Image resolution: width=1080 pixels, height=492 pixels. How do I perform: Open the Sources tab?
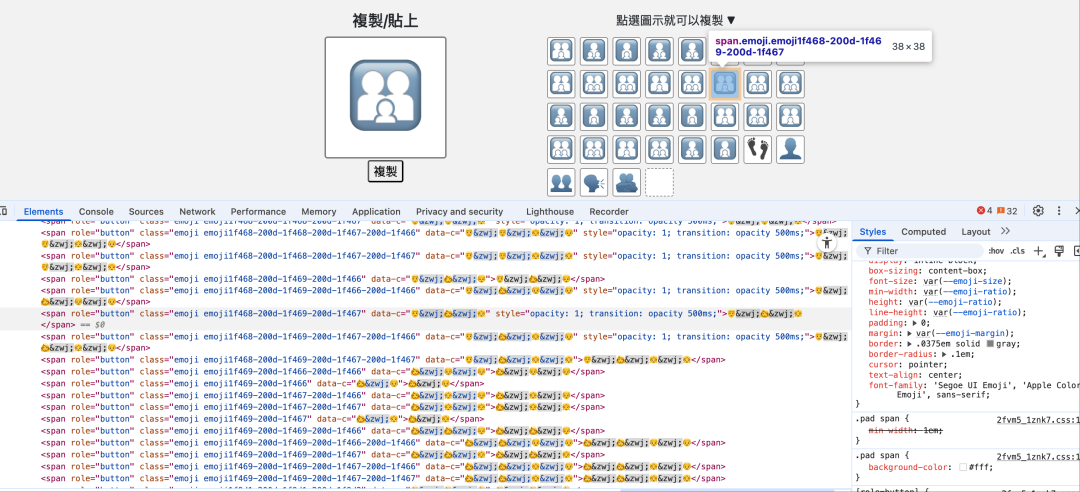pos(146,212)
